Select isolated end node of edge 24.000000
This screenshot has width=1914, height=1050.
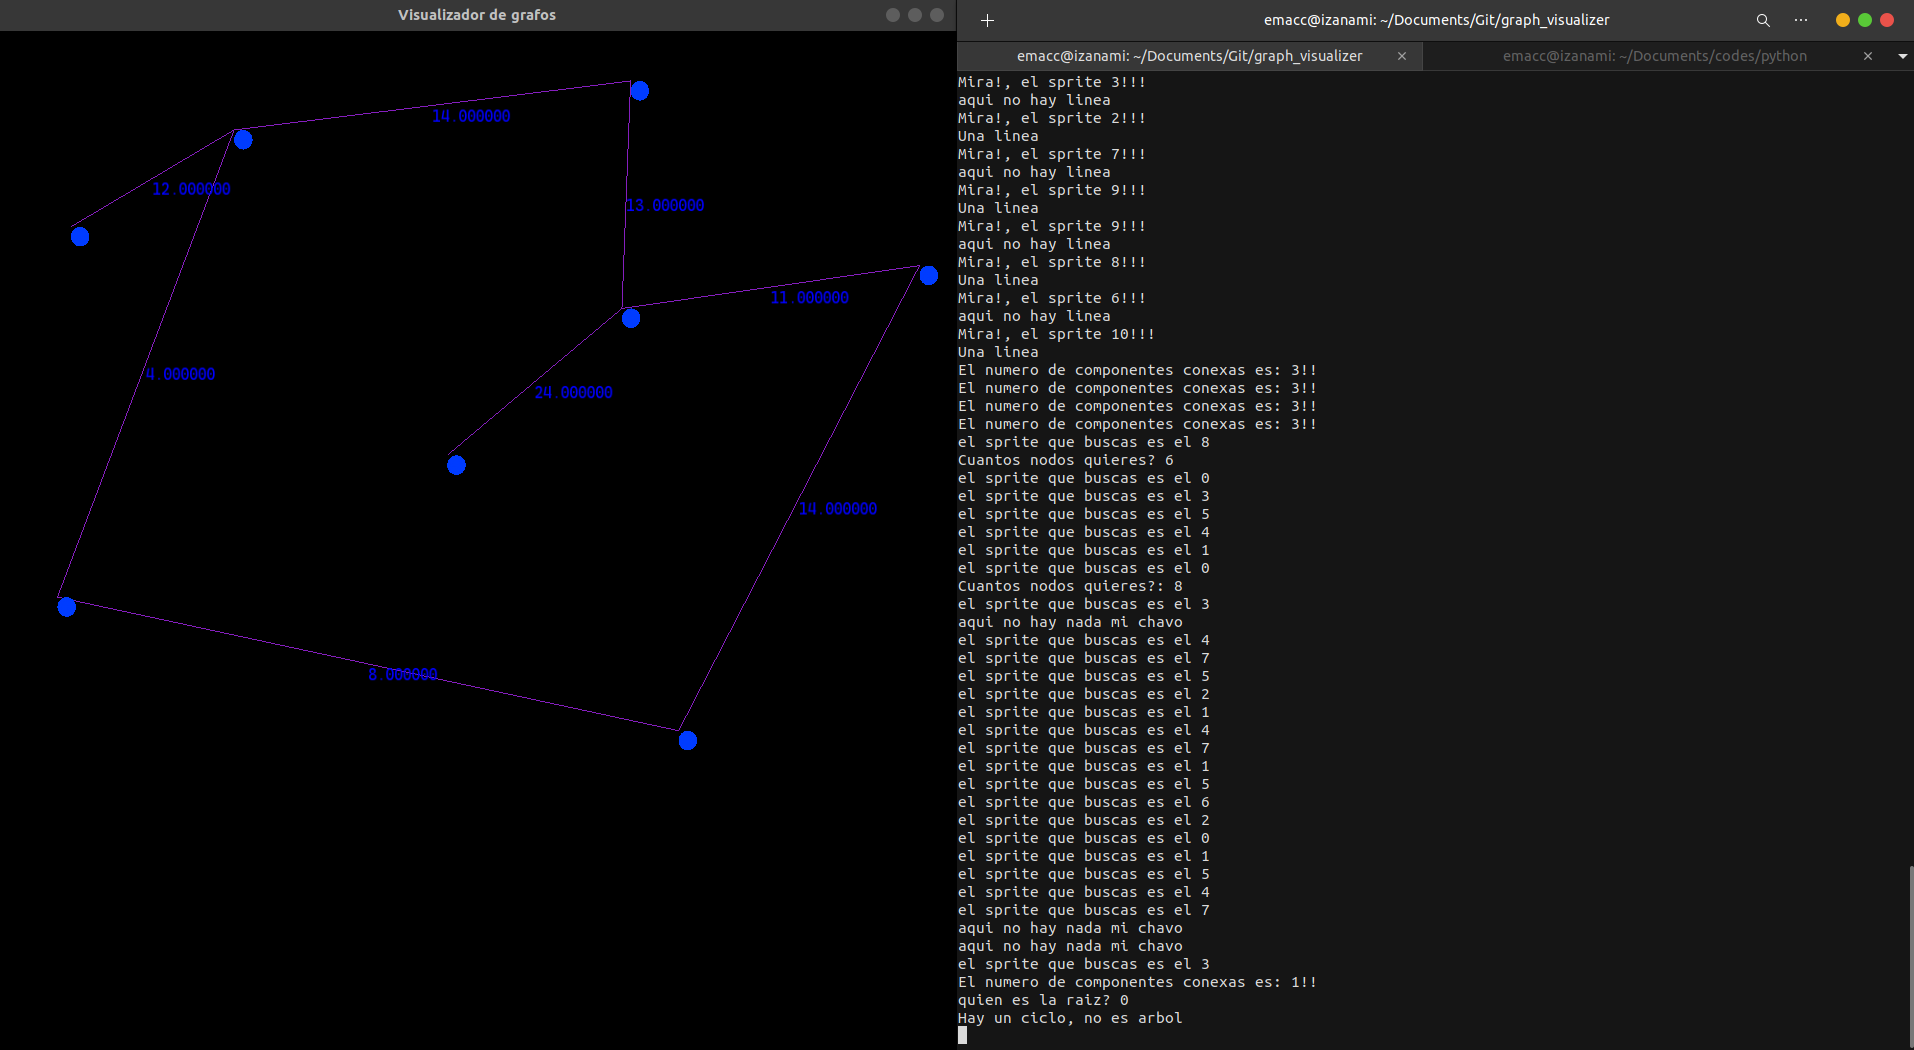456,465
